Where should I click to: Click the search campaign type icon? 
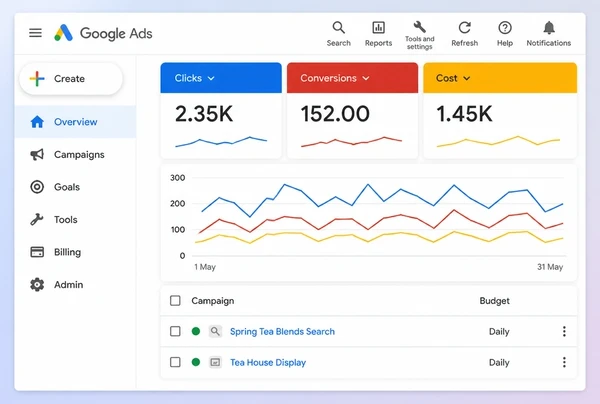215,331
